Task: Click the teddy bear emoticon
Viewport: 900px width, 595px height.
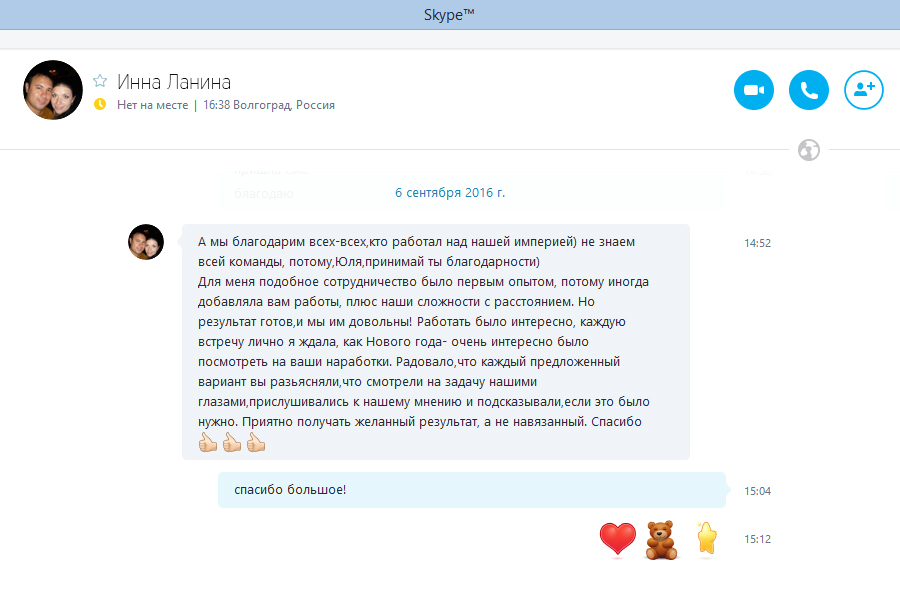Action: point(661,540)
